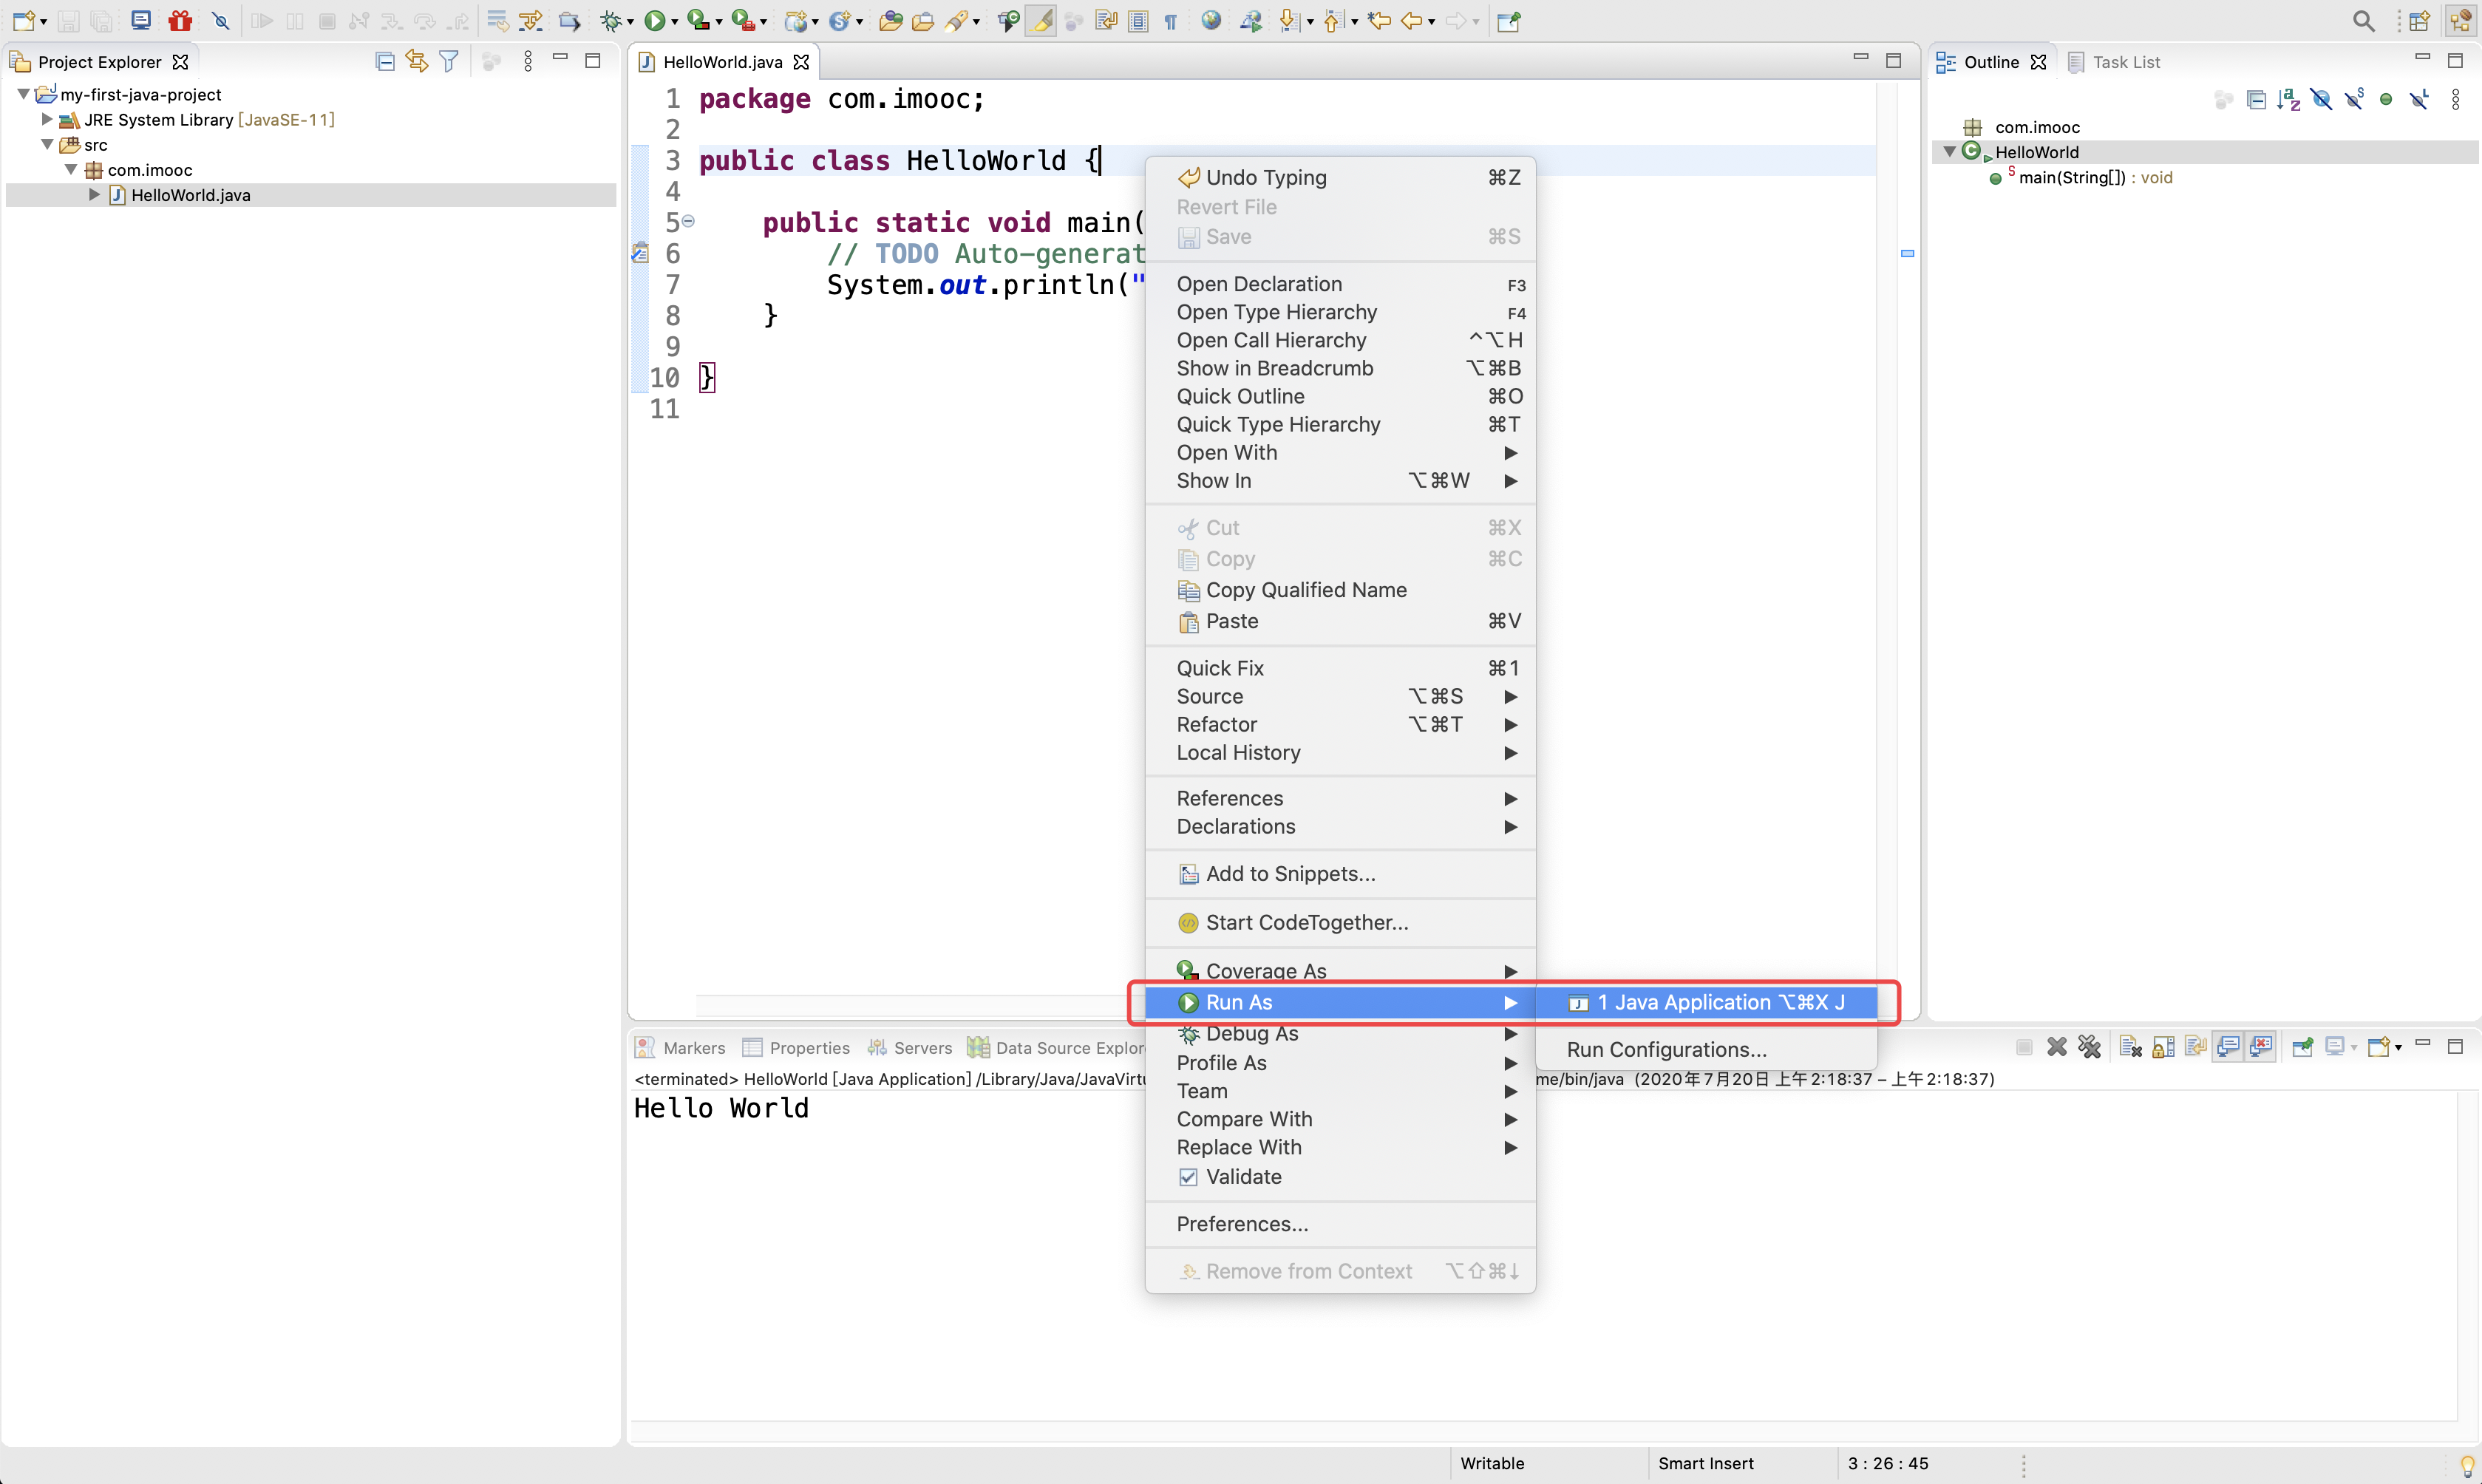Viewport: 2482px width, 1484px height.
Task: Open the Refactor submenu
Action: point(1340,724)
